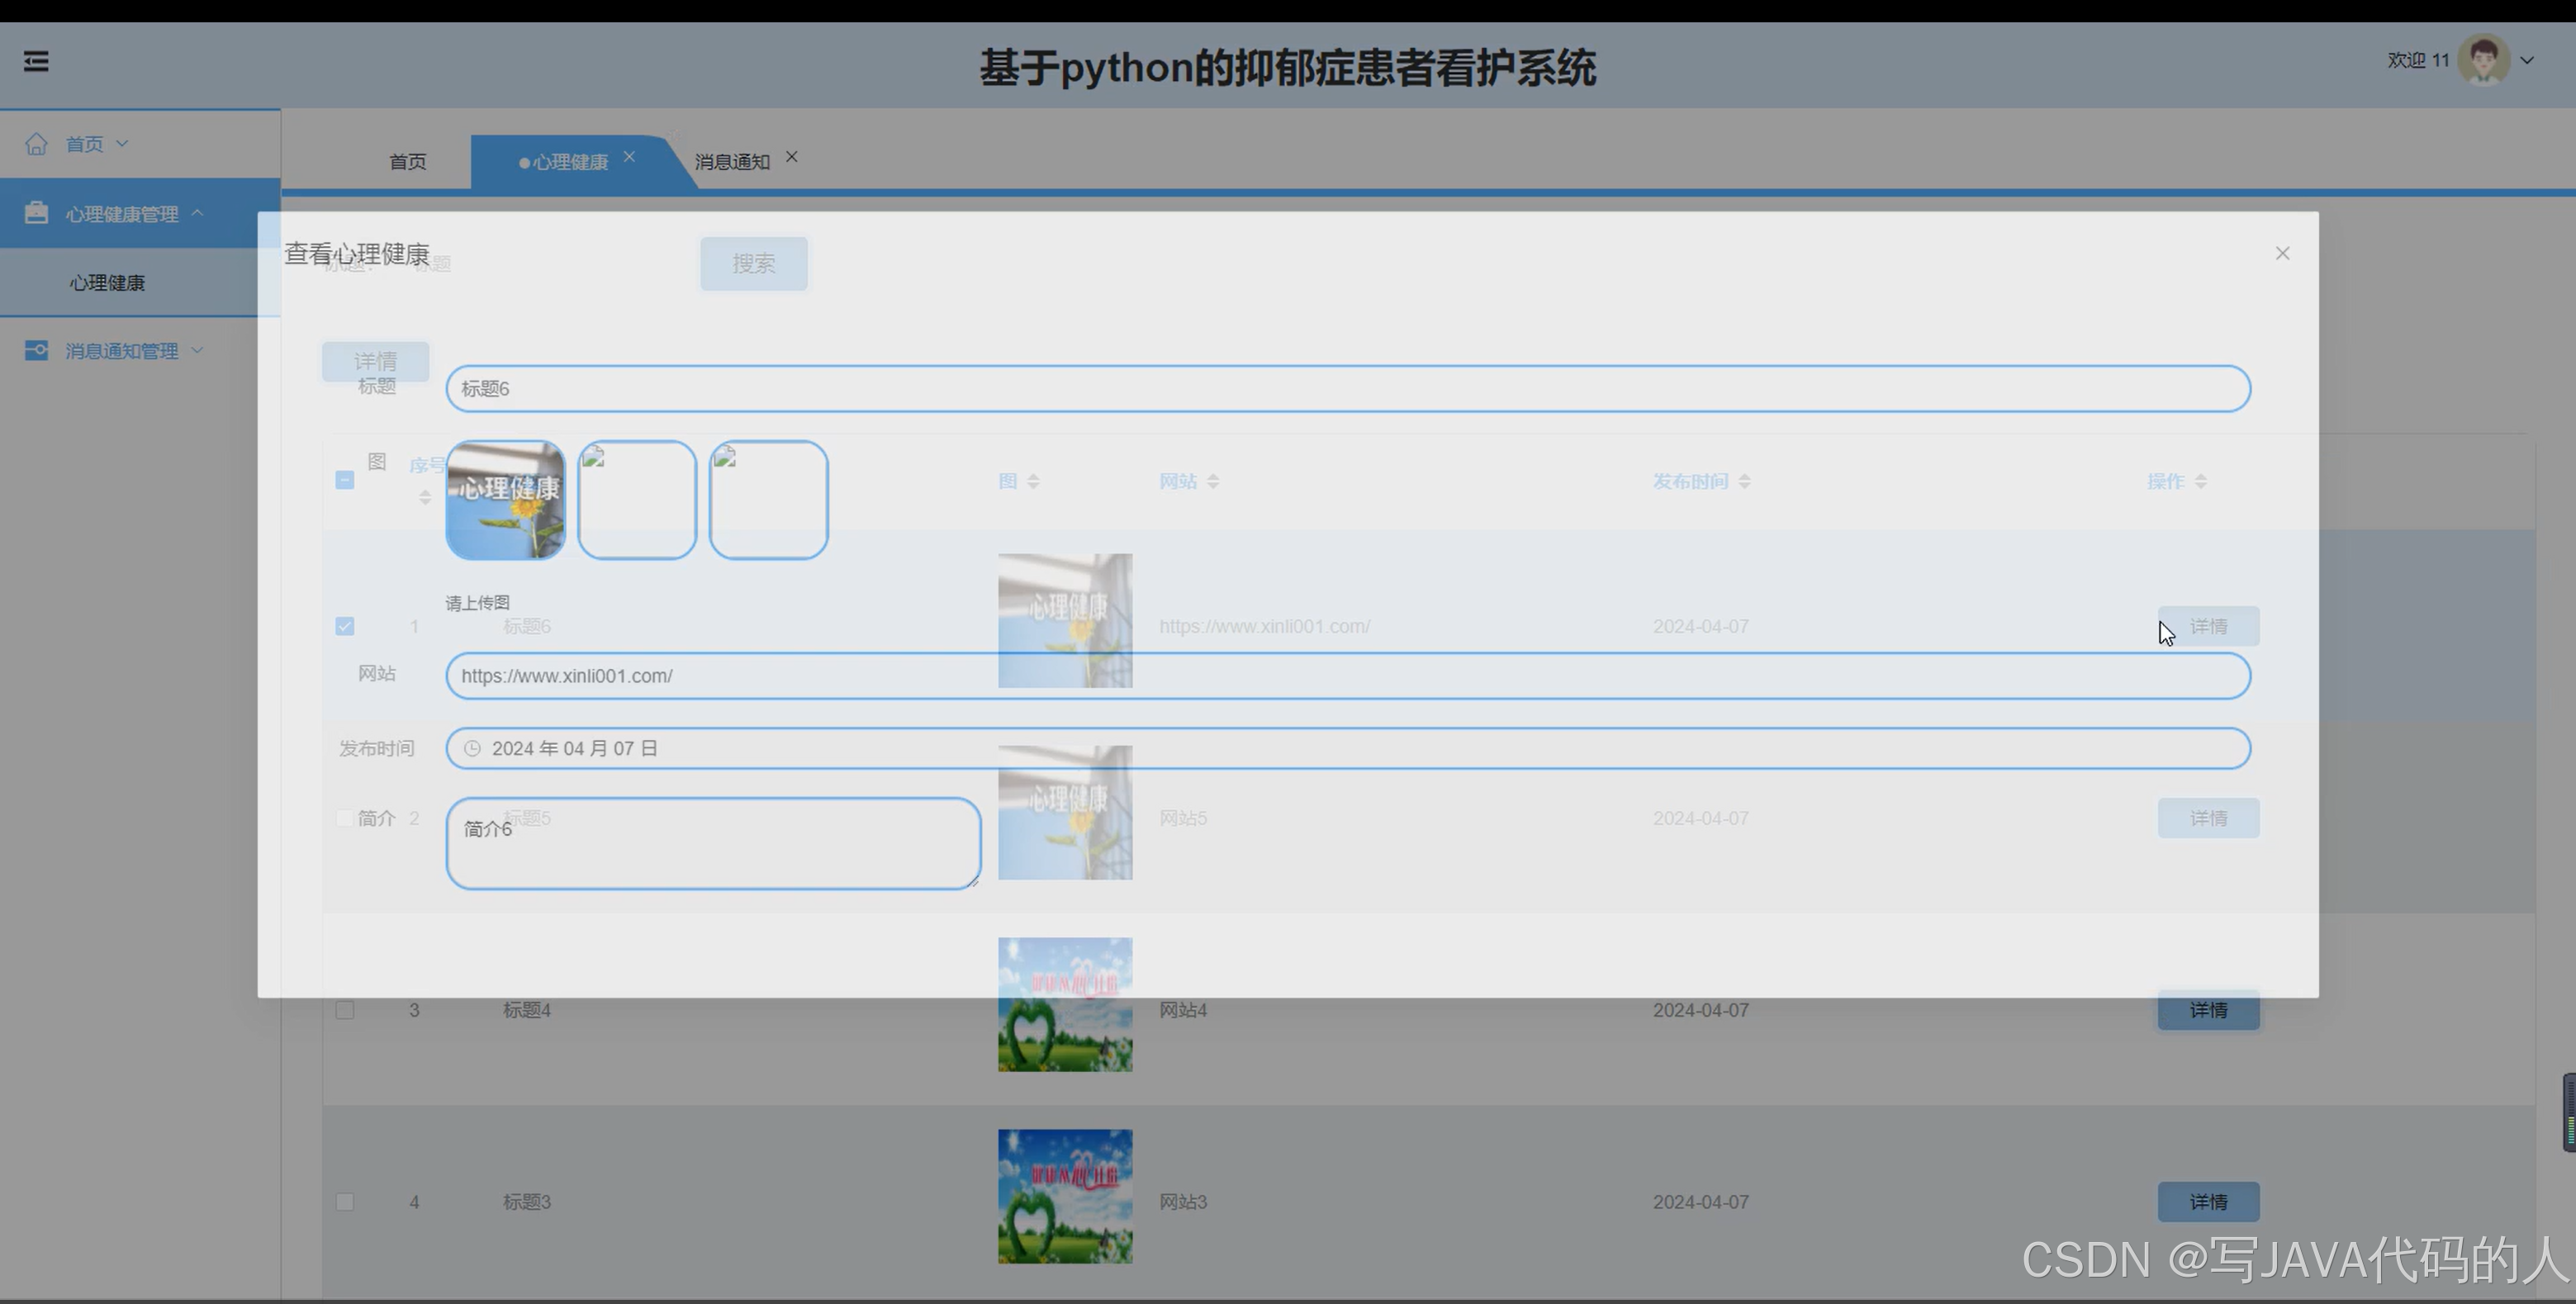Click the briefcase icon for 心理健康管理
The height and width of the screenshot is (1304, 2576).
coord(37,213)
